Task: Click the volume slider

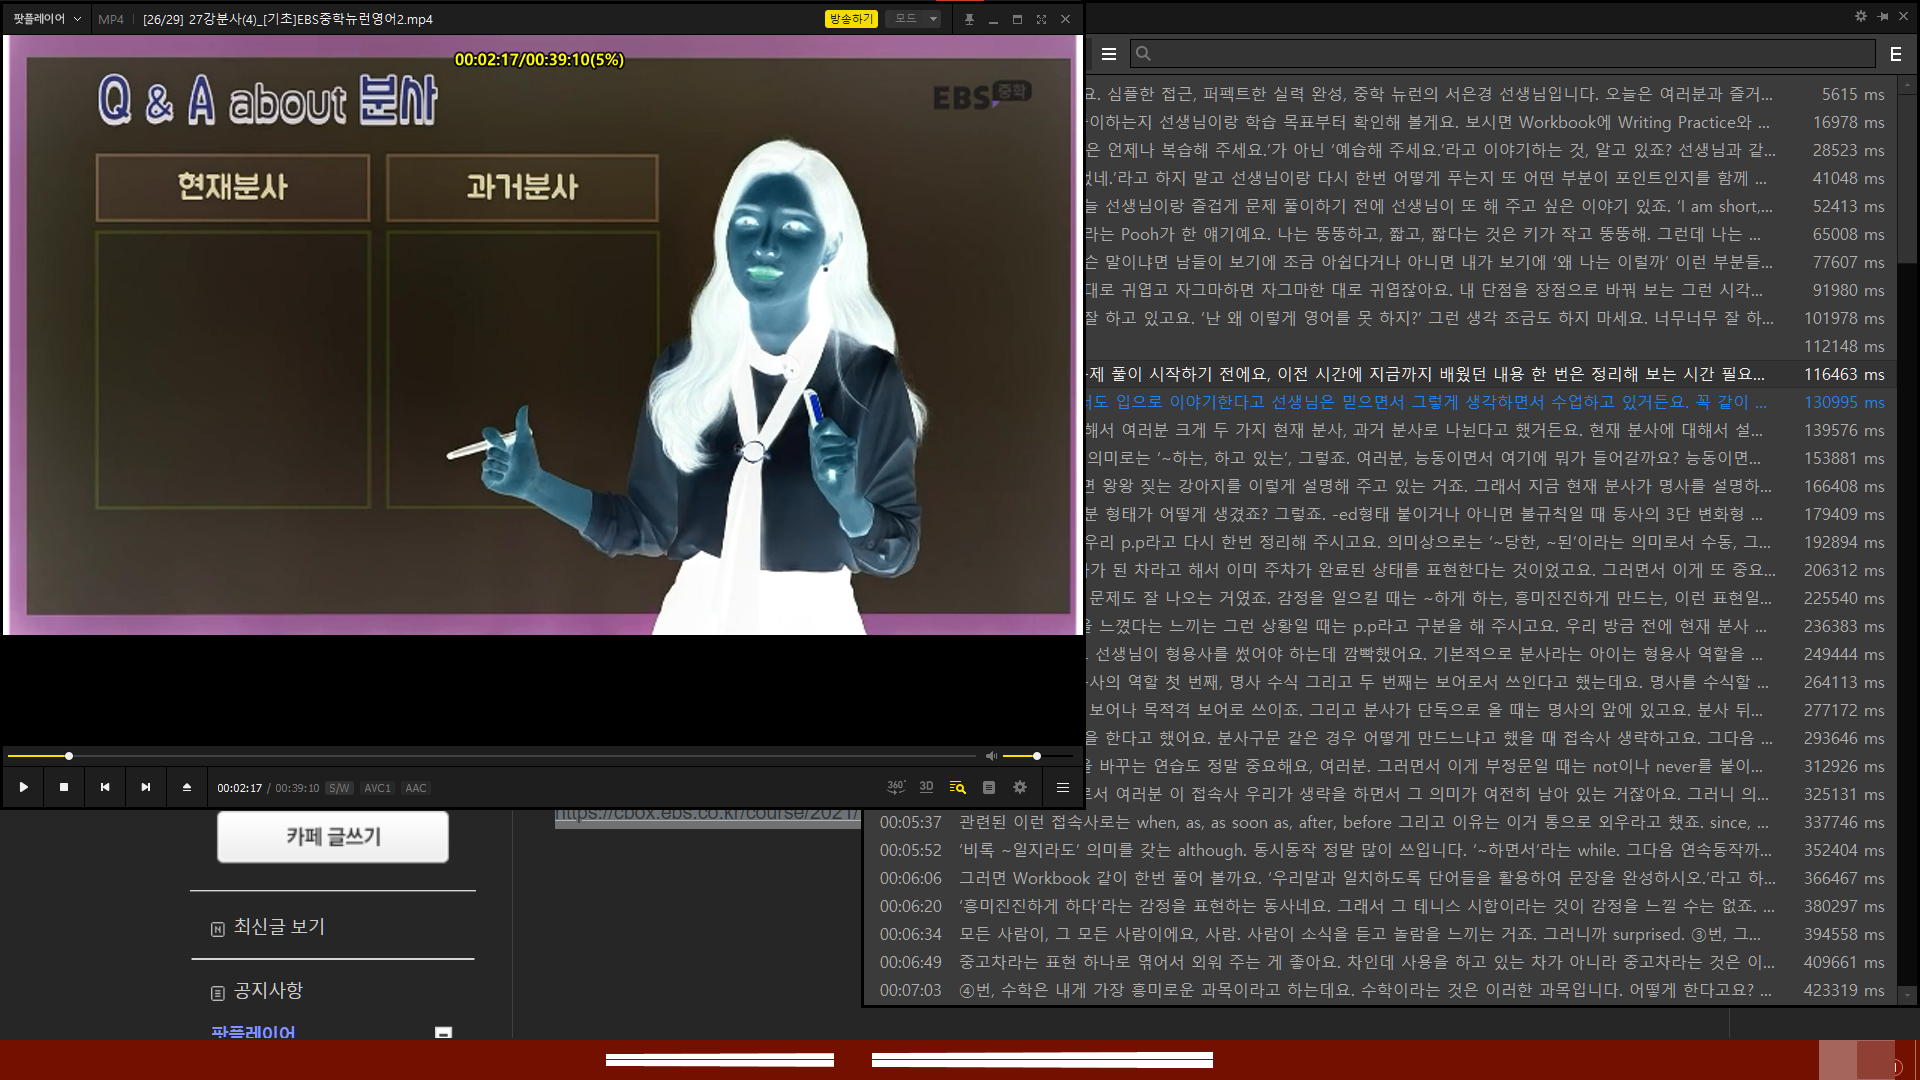Action: [1036, 756]
